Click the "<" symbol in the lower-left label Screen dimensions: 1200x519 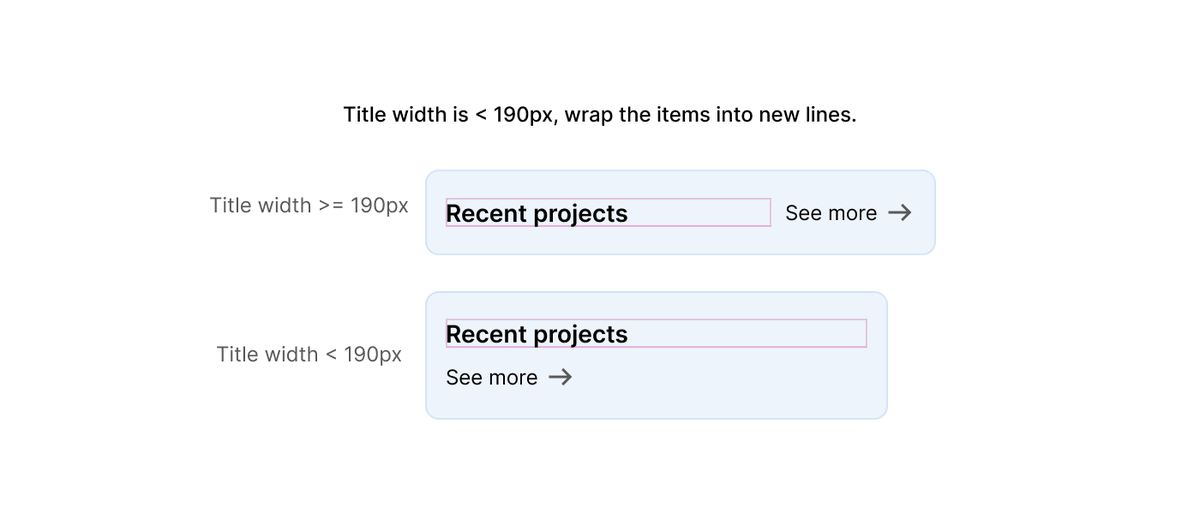pyautogui.click(x=330, y=355)
